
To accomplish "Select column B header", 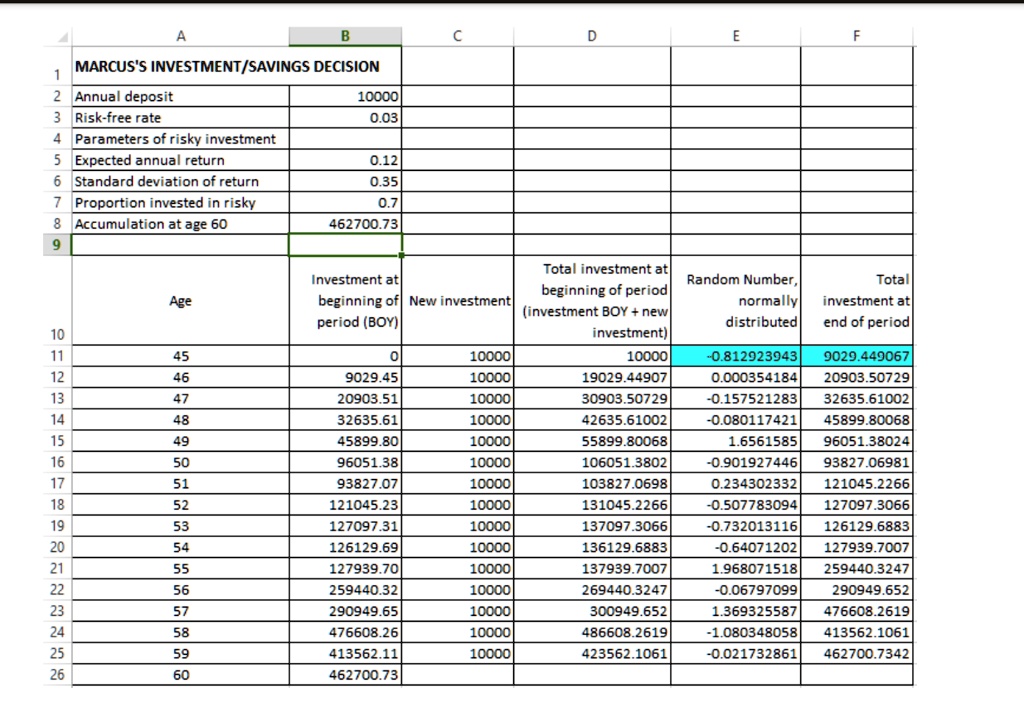I will [345, 37].
